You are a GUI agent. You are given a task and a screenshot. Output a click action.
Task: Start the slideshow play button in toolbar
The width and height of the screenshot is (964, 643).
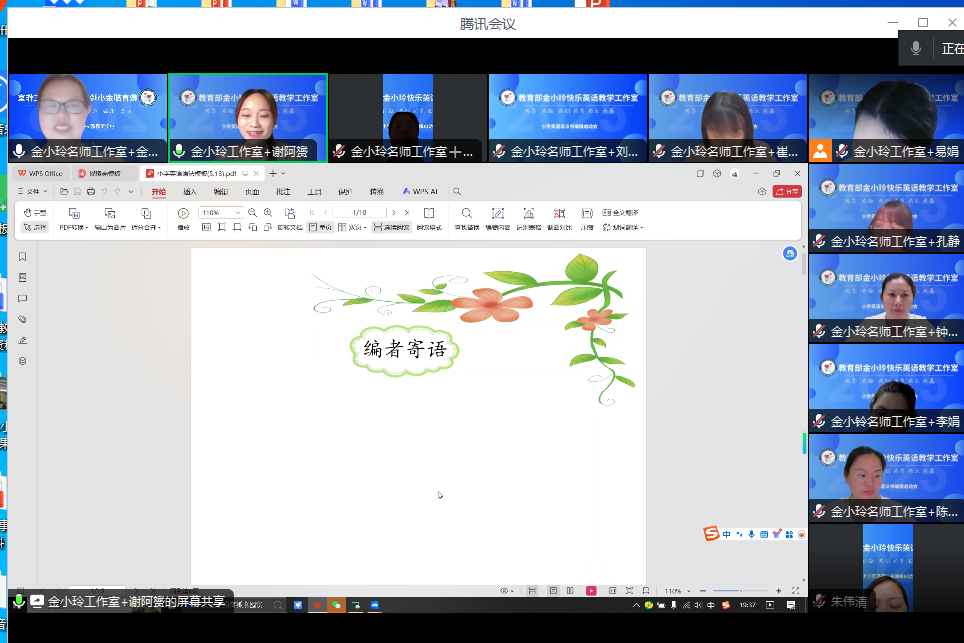pyautogui.click(x=183, y=213)
